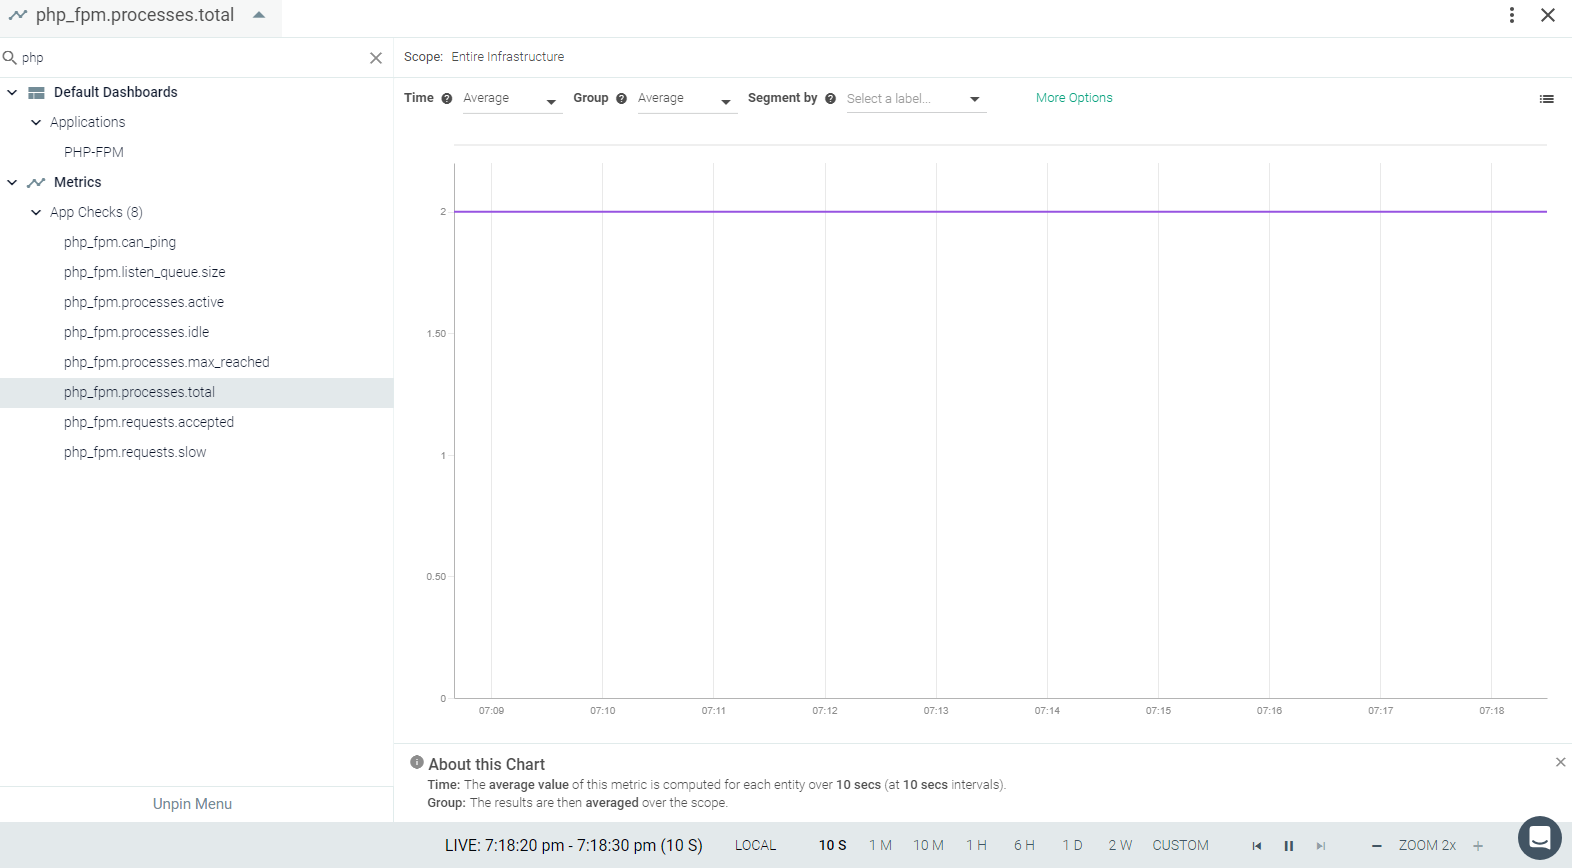Choose the CUSTOM time range
Image resolution: width=1572 pixels, height=868 pixels.
tap(1180, 846)
